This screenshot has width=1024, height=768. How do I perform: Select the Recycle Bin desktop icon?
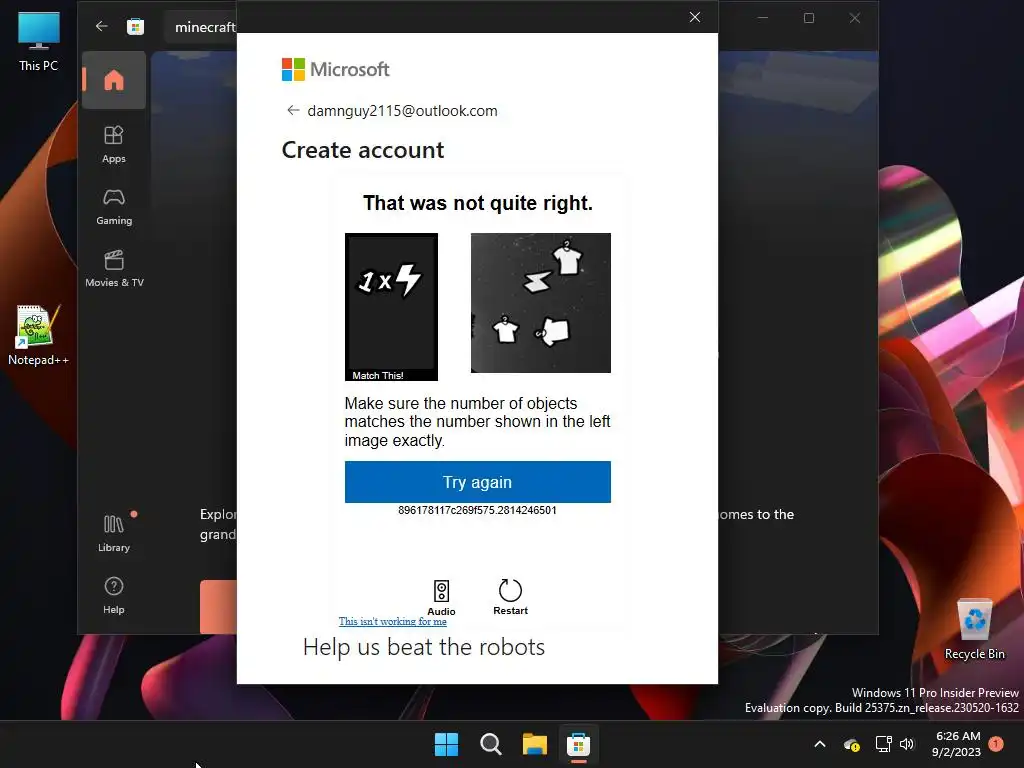coord(974,629)
